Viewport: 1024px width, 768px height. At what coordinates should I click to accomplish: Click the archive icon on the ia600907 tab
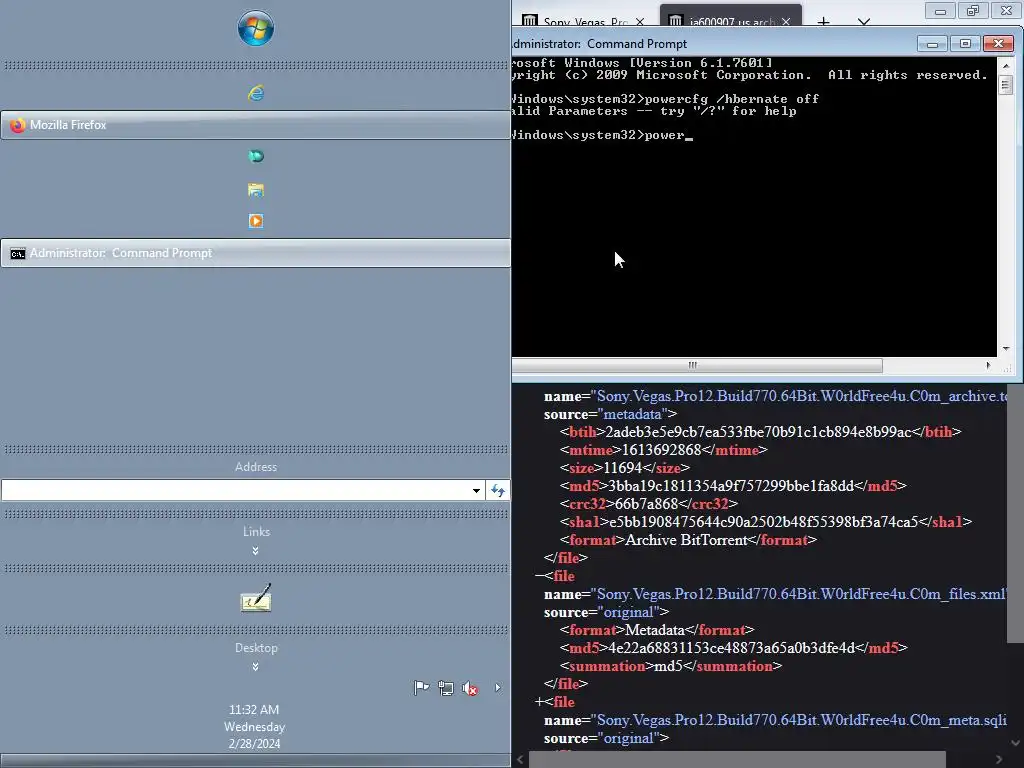[676, 22]
